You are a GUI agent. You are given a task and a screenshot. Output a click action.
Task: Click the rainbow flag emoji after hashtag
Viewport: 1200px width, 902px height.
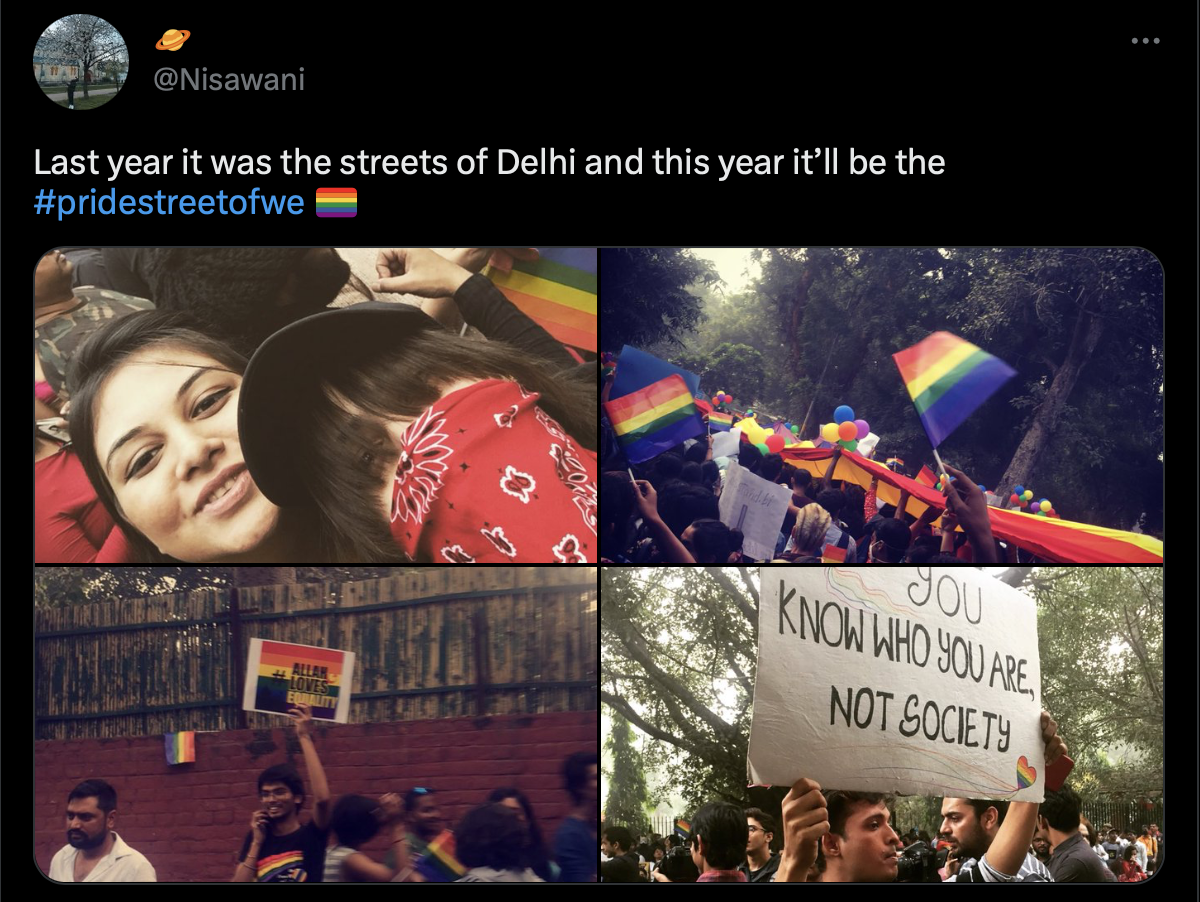point(336,203)
